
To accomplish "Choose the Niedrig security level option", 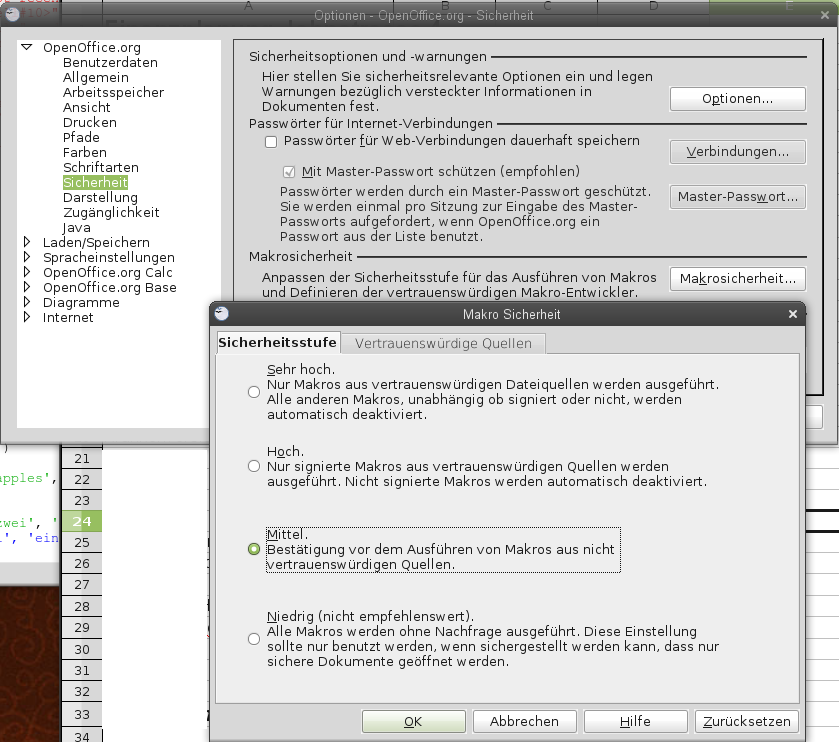I will coord(254,639).
